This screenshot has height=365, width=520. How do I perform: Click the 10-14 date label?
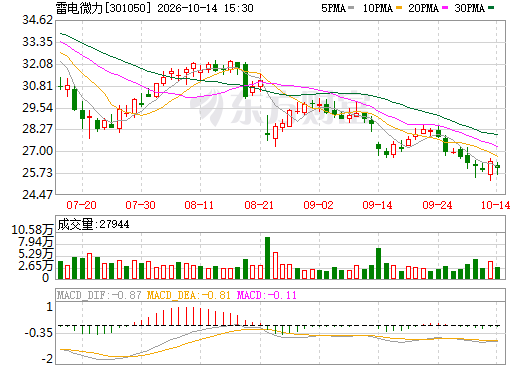[495, 205]
